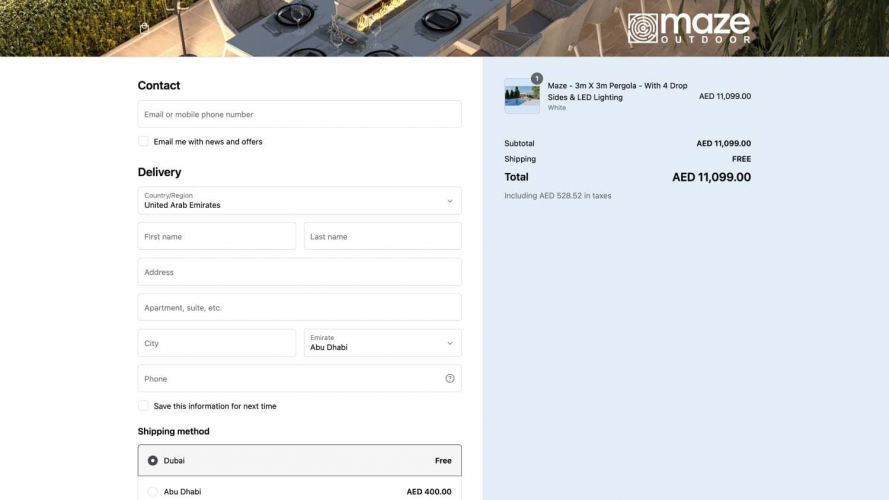Choose Abu Dhabi AED 400.00 shipping option
Image resolution: width=889 pixels, height=500 pixels.
(x=153, y=491)
